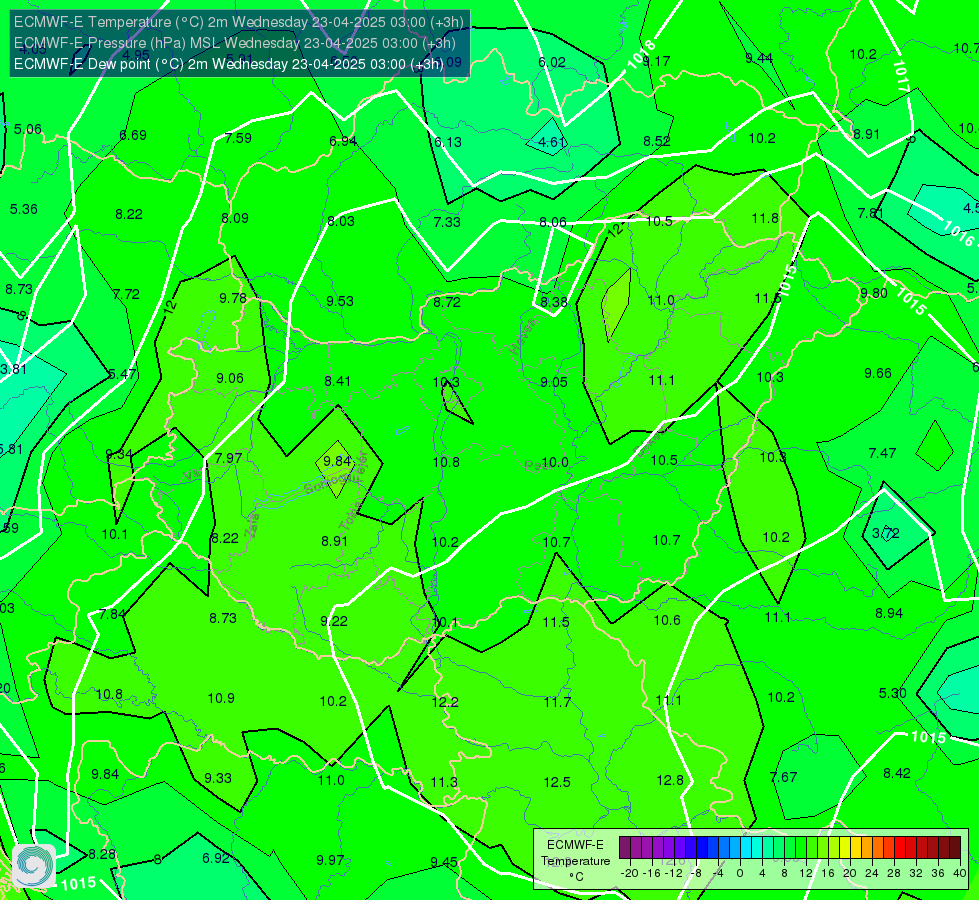
Task: Click the 9.97 temperature value
Action: (330, 860)
